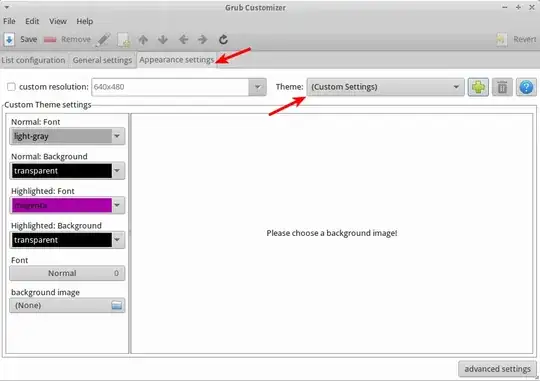The height and width of the screenshot is (381, 540).
Task: Open the Help menu
Action: click(x=85, y=21)
